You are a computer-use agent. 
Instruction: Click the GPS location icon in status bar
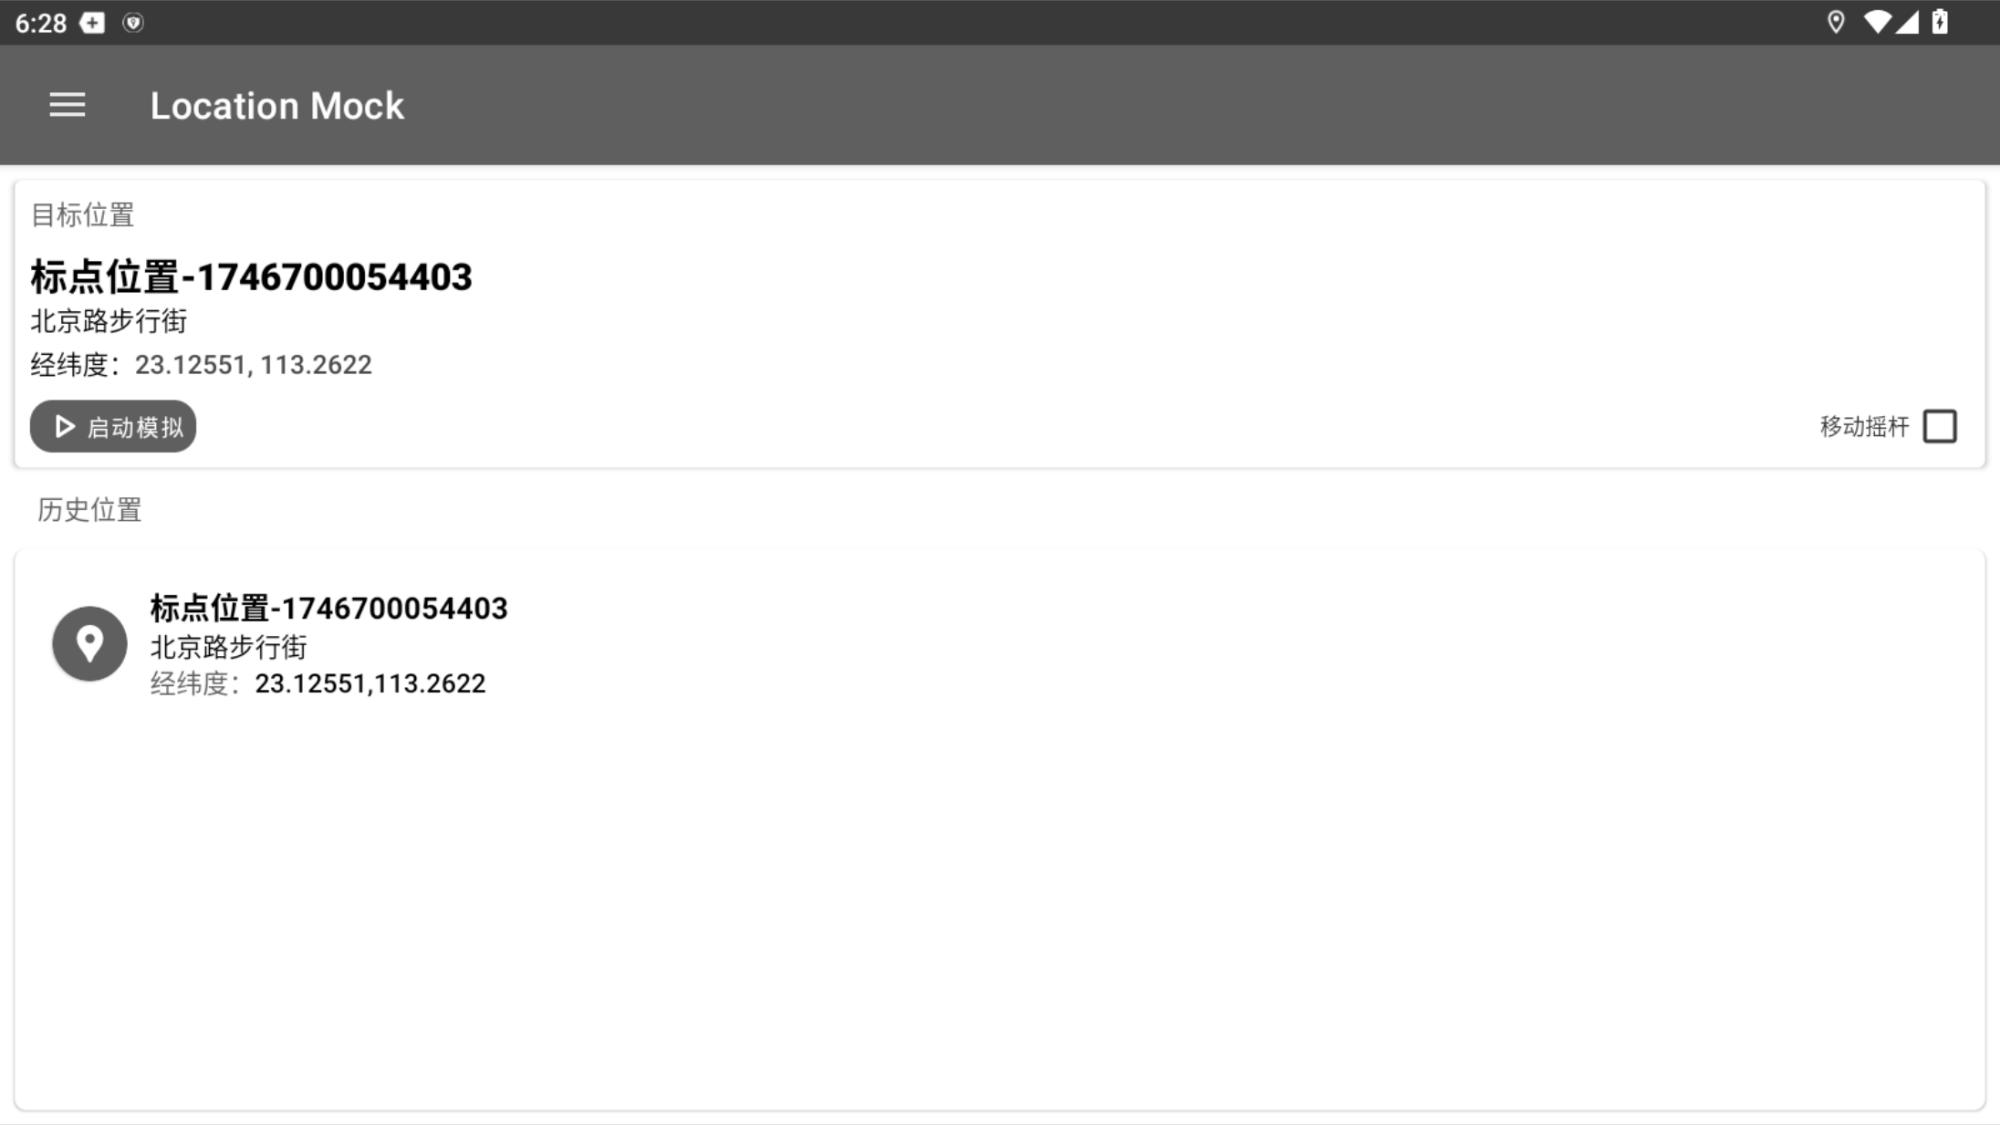pyautogui.click(x=1835, y=22)
